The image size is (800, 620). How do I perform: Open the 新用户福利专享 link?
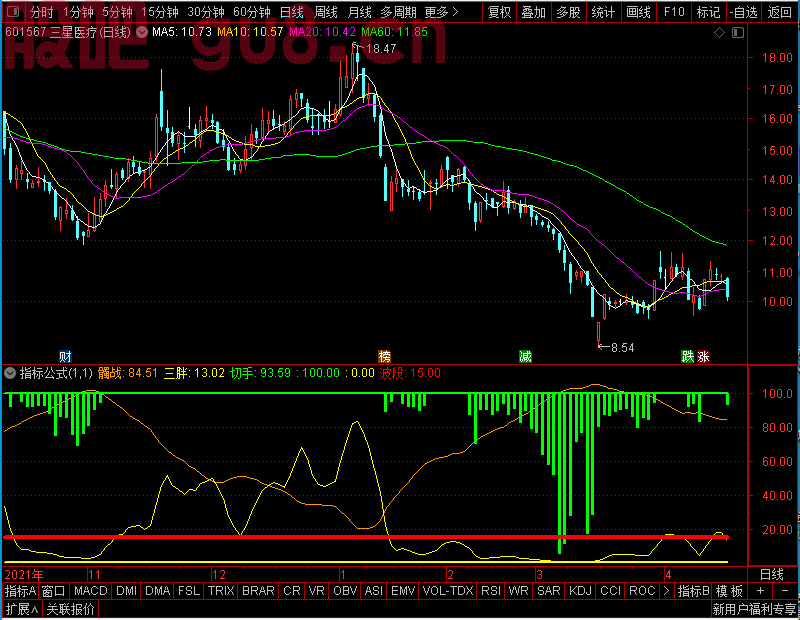coord(754,609)
